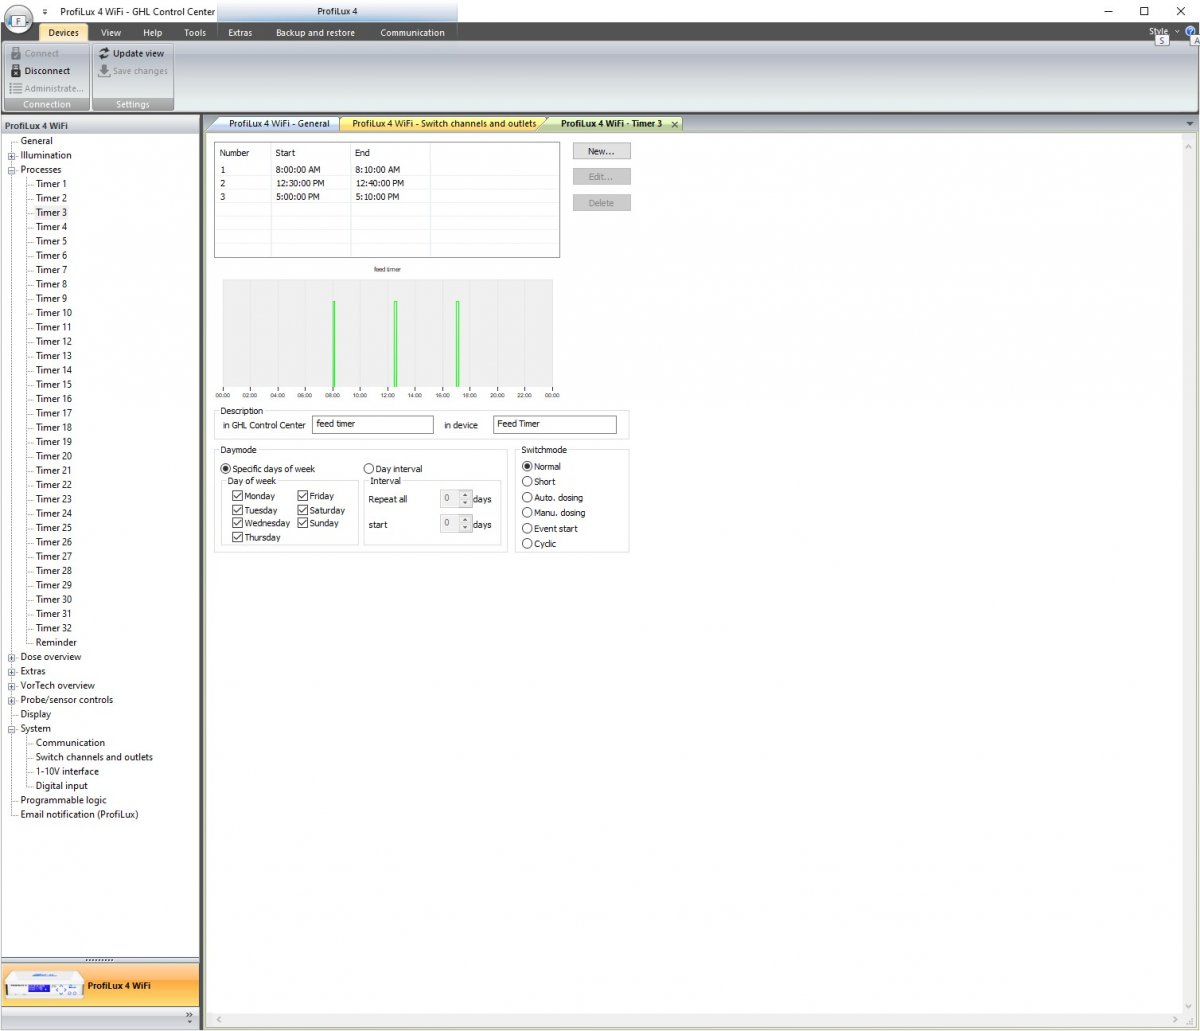Uncheck the Friday checkbox
Viewport: 1200px width, 1031px height.
[302, 496]
